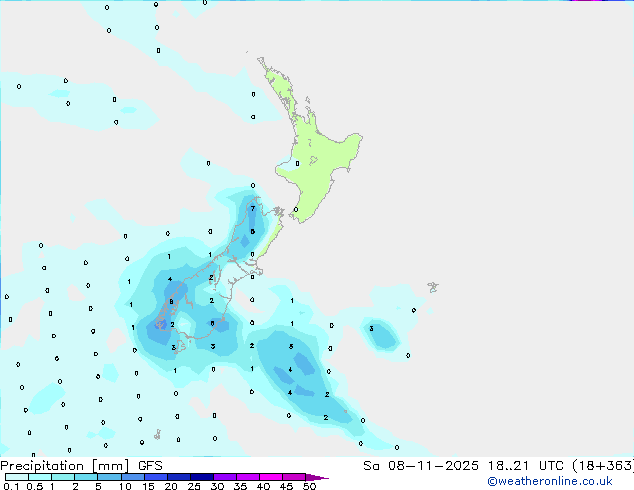Click the '0.5' legend tick label
The height and width of the screenshot is (490, 634).
click(35, 486)
